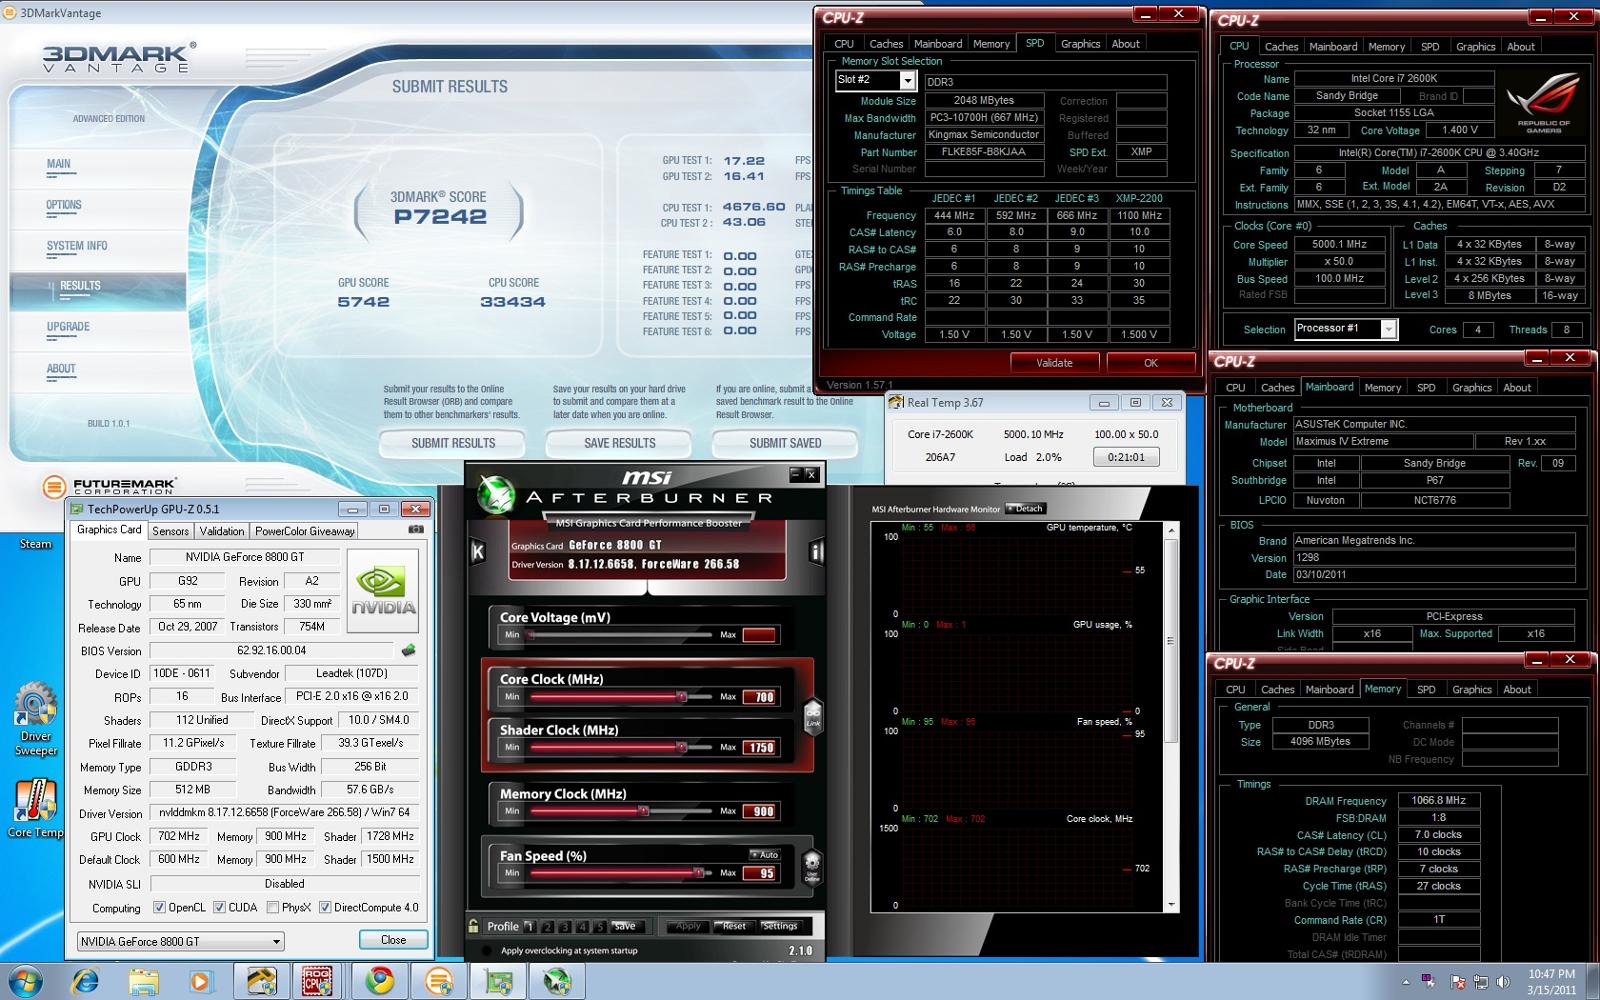Click the clock Link icon in Afterburner
This screenshot has height=1000, width=1600.
(813, 715)
